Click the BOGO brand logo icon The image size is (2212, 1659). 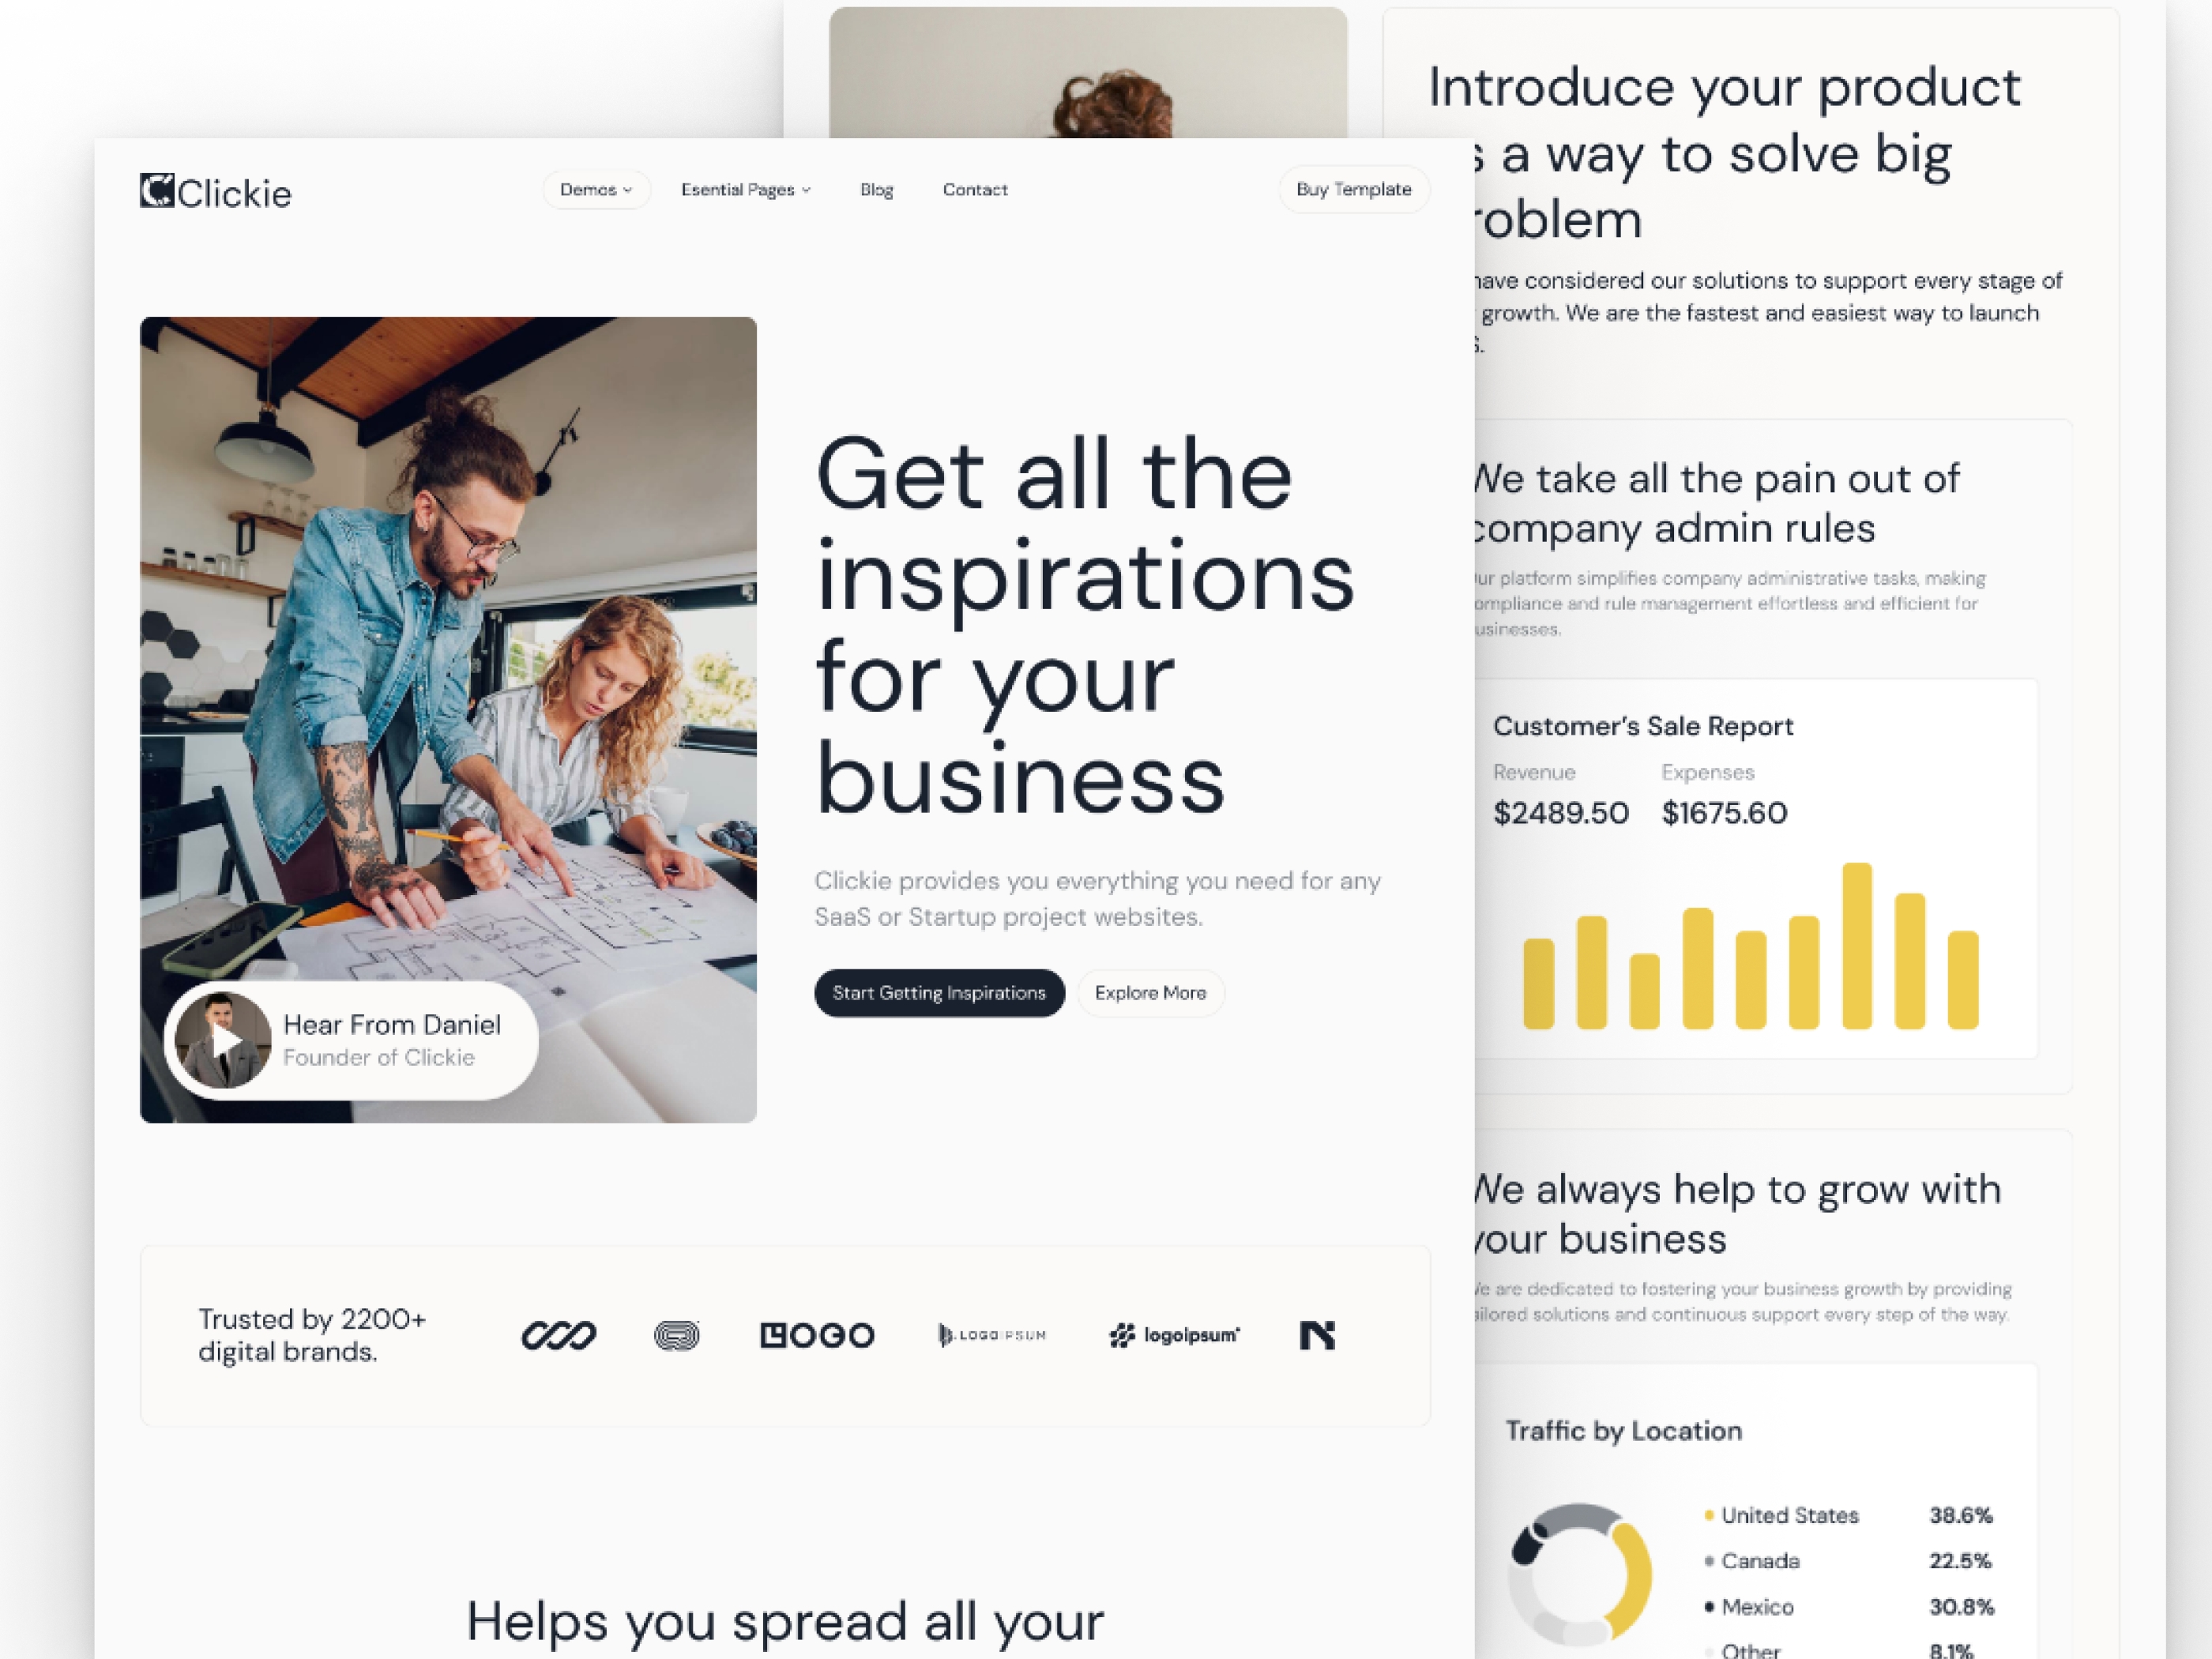tap(817, 1334)
